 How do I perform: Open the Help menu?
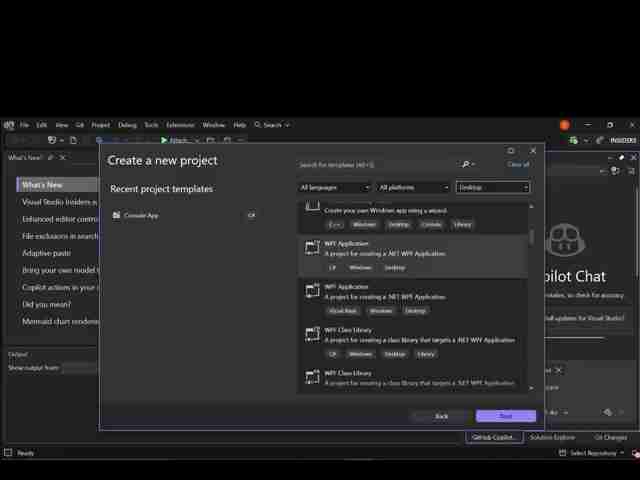(240, 125)
